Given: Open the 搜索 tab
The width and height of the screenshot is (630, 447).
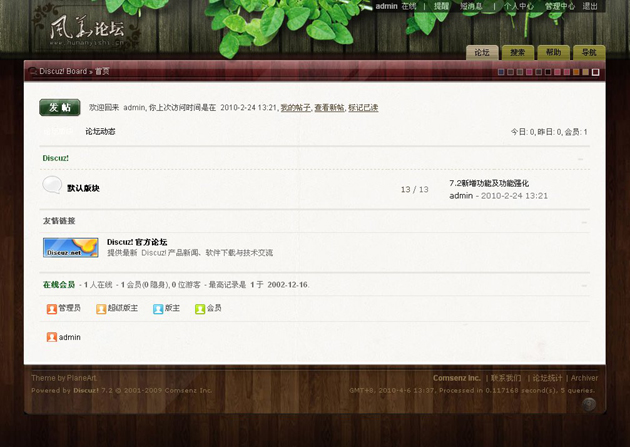Looking at the screenshot, I should (x=517, y=52).
